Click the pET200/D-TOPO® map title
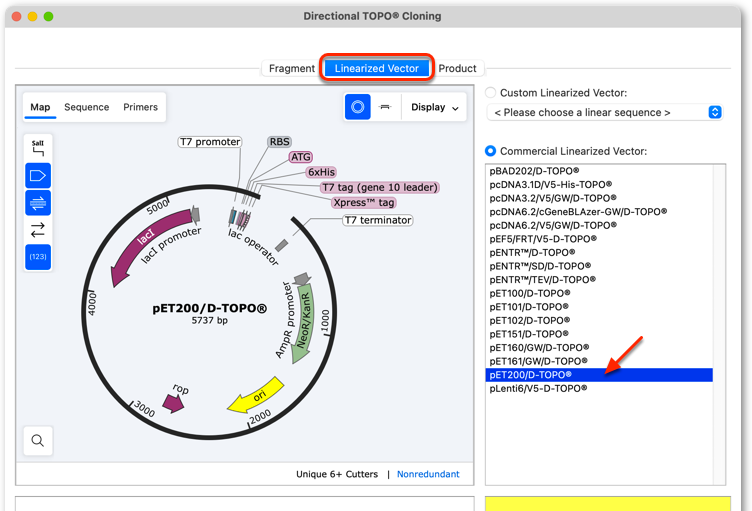Viewport: 752px width, 511px height. pyautogui.click(x=210, y=309)
